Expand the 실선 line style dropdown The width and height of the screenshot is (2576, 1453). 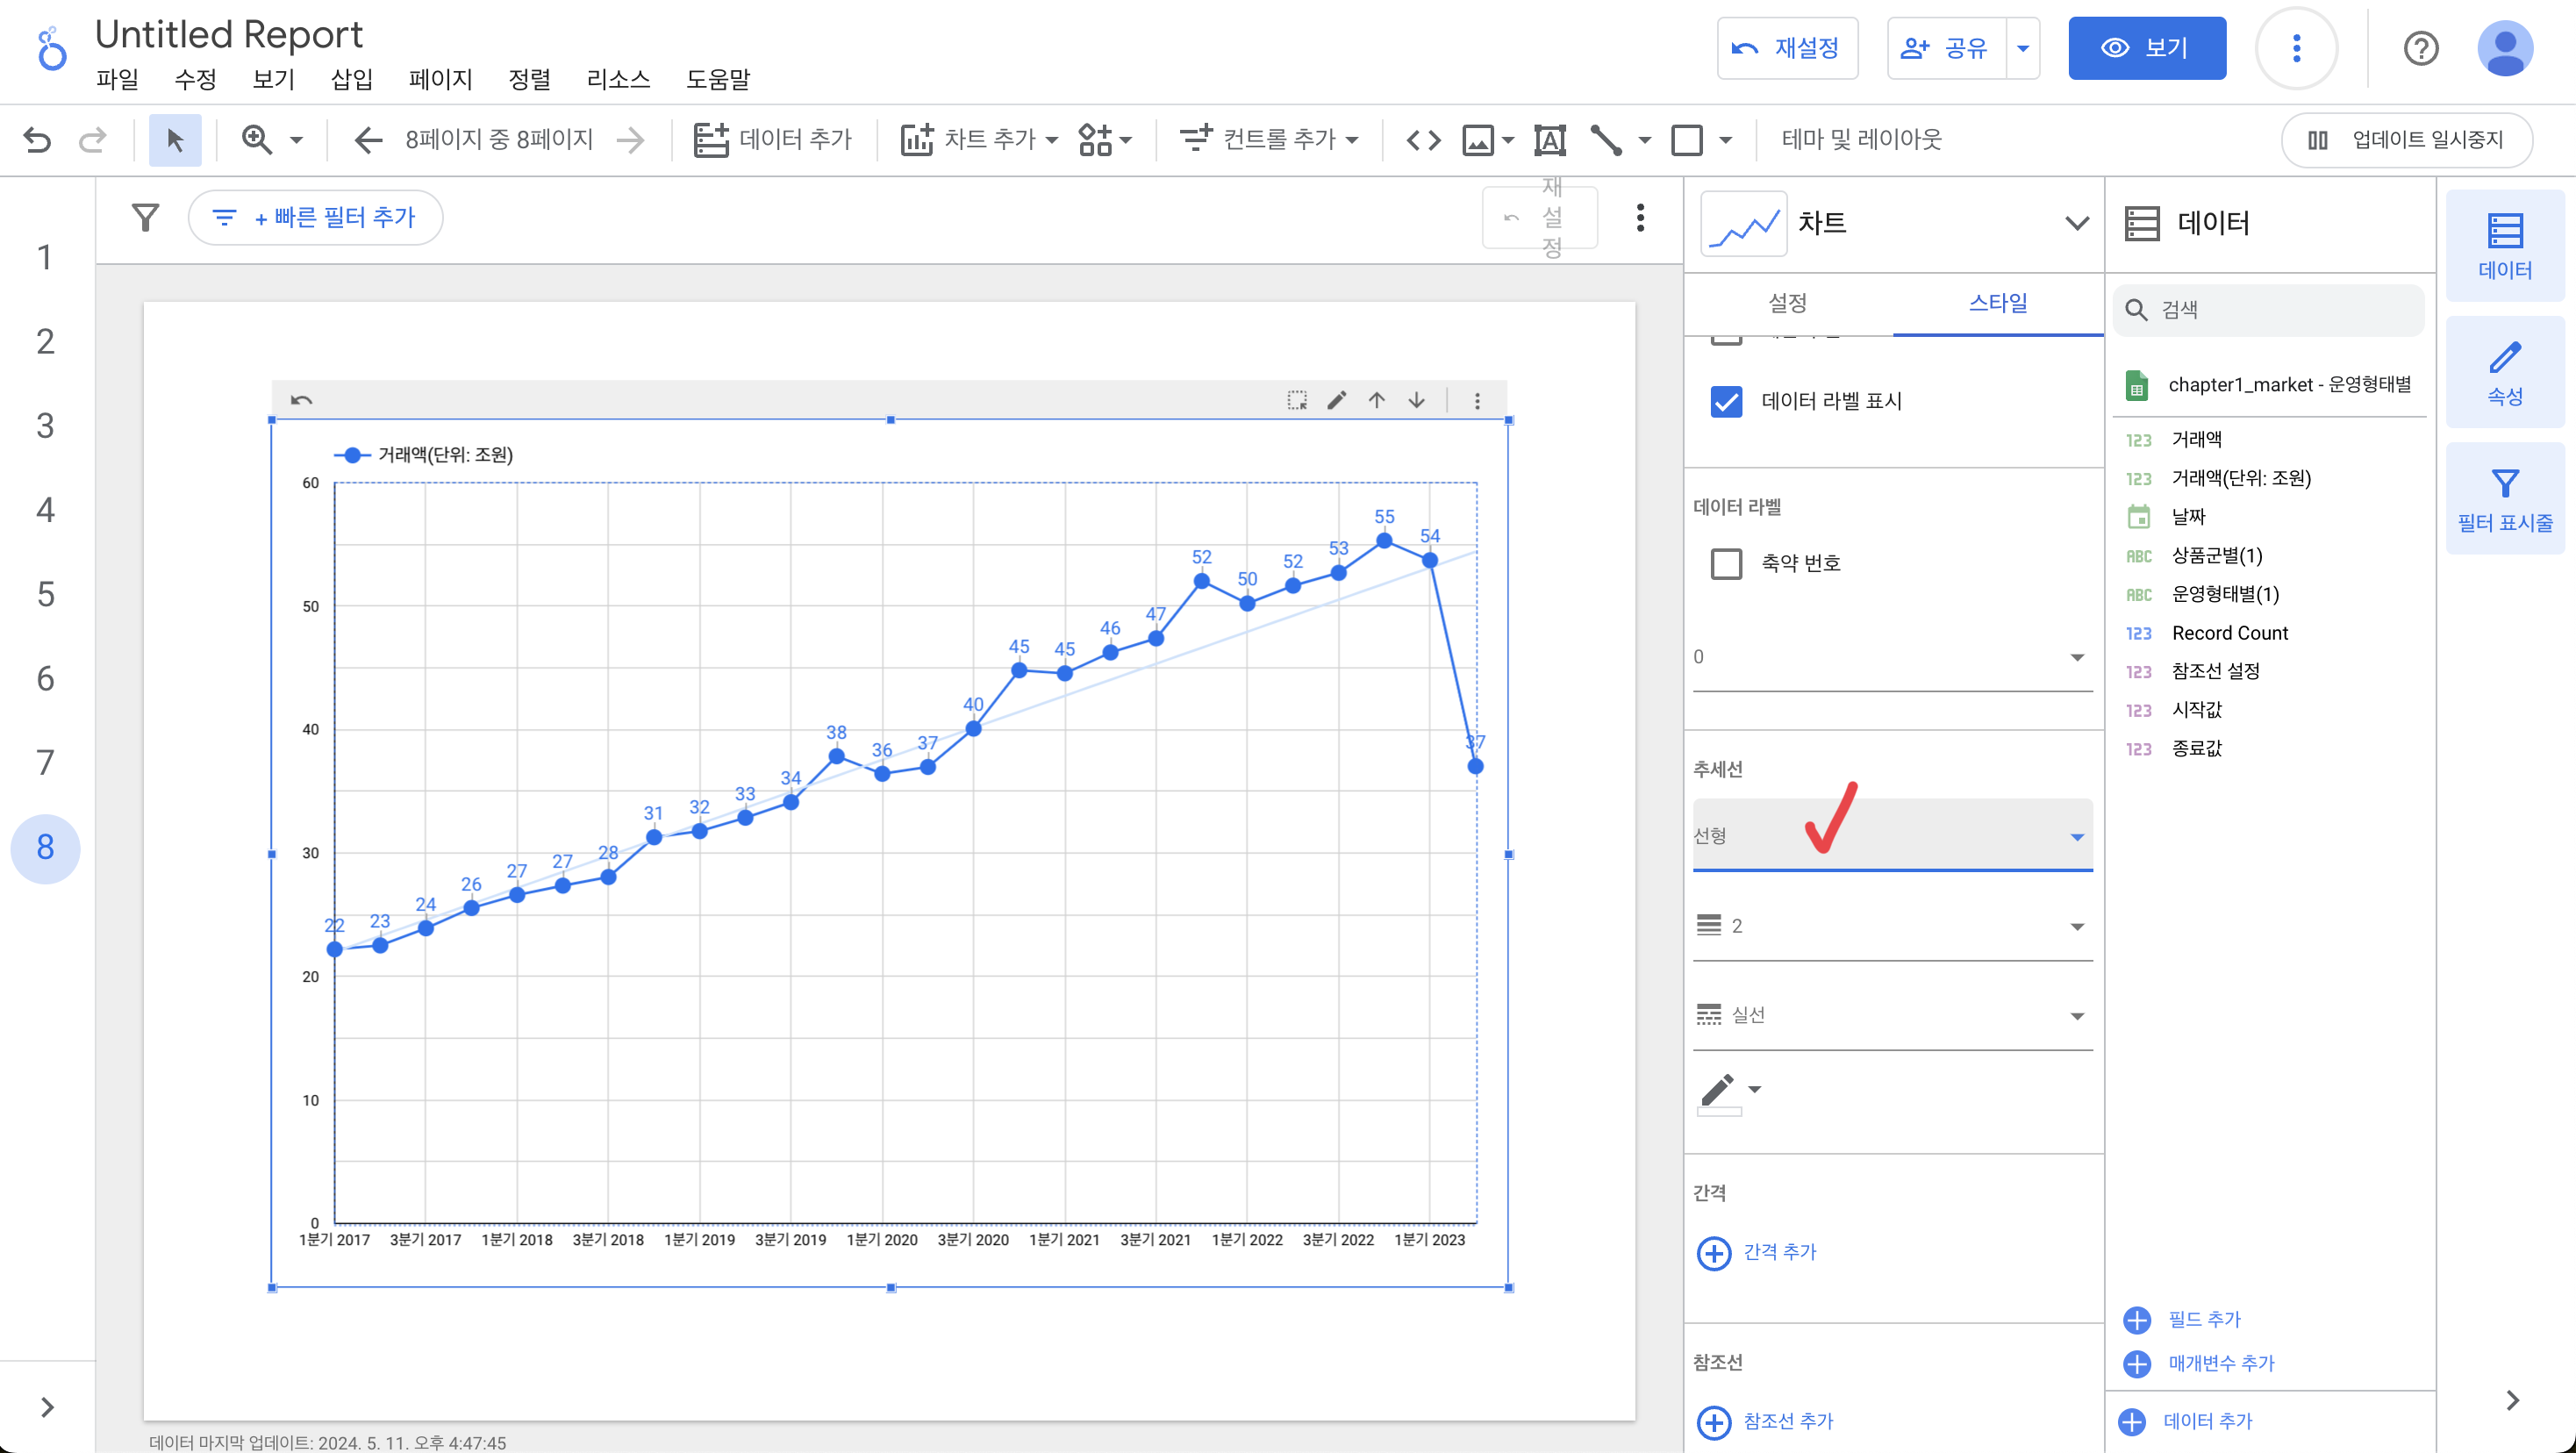coord(1891,1015)
